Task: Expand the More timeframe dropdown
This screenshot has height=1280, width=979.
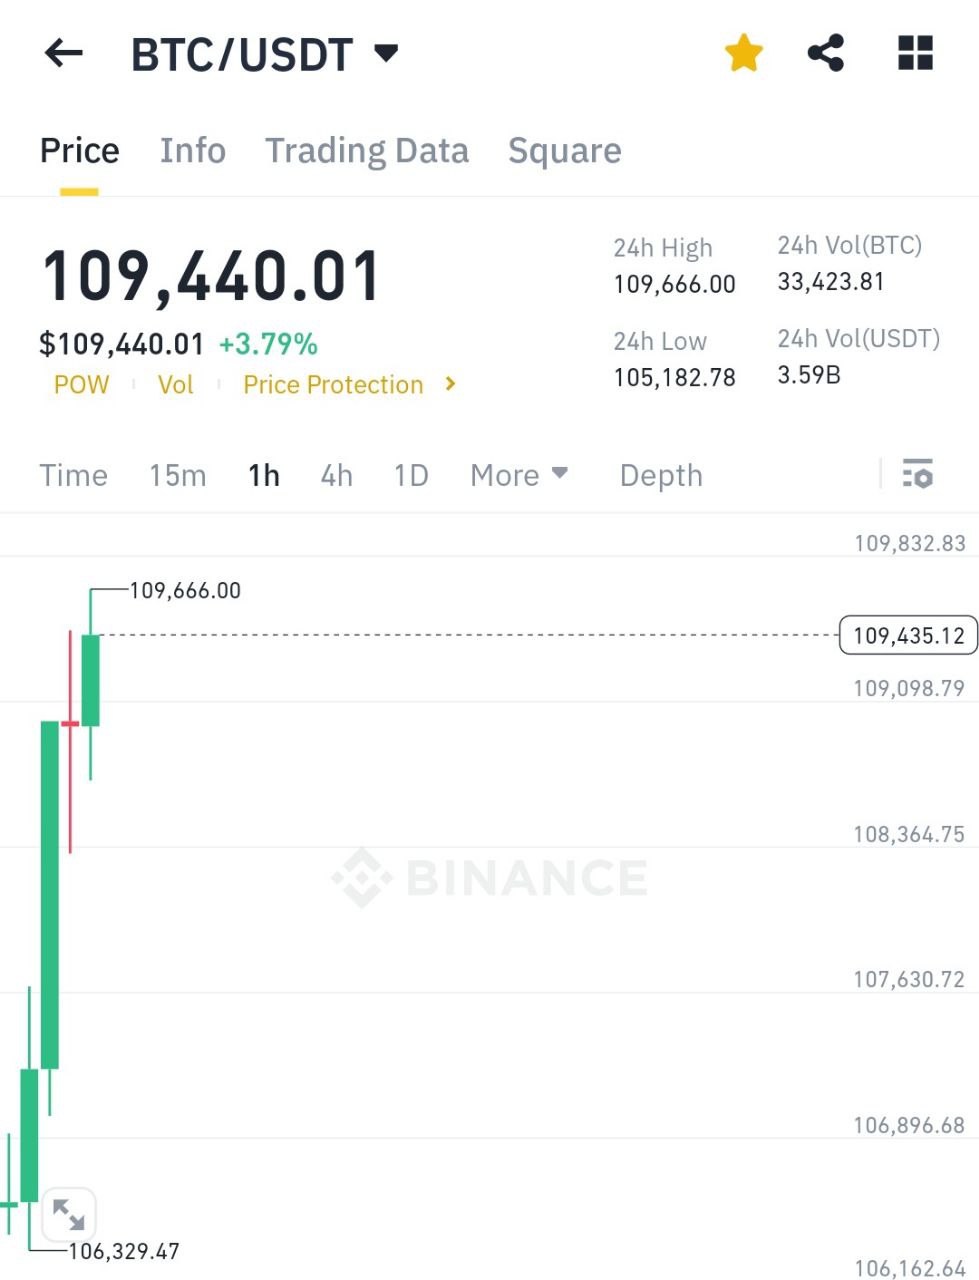Action: pyautogui.click(x=519, y=475)
